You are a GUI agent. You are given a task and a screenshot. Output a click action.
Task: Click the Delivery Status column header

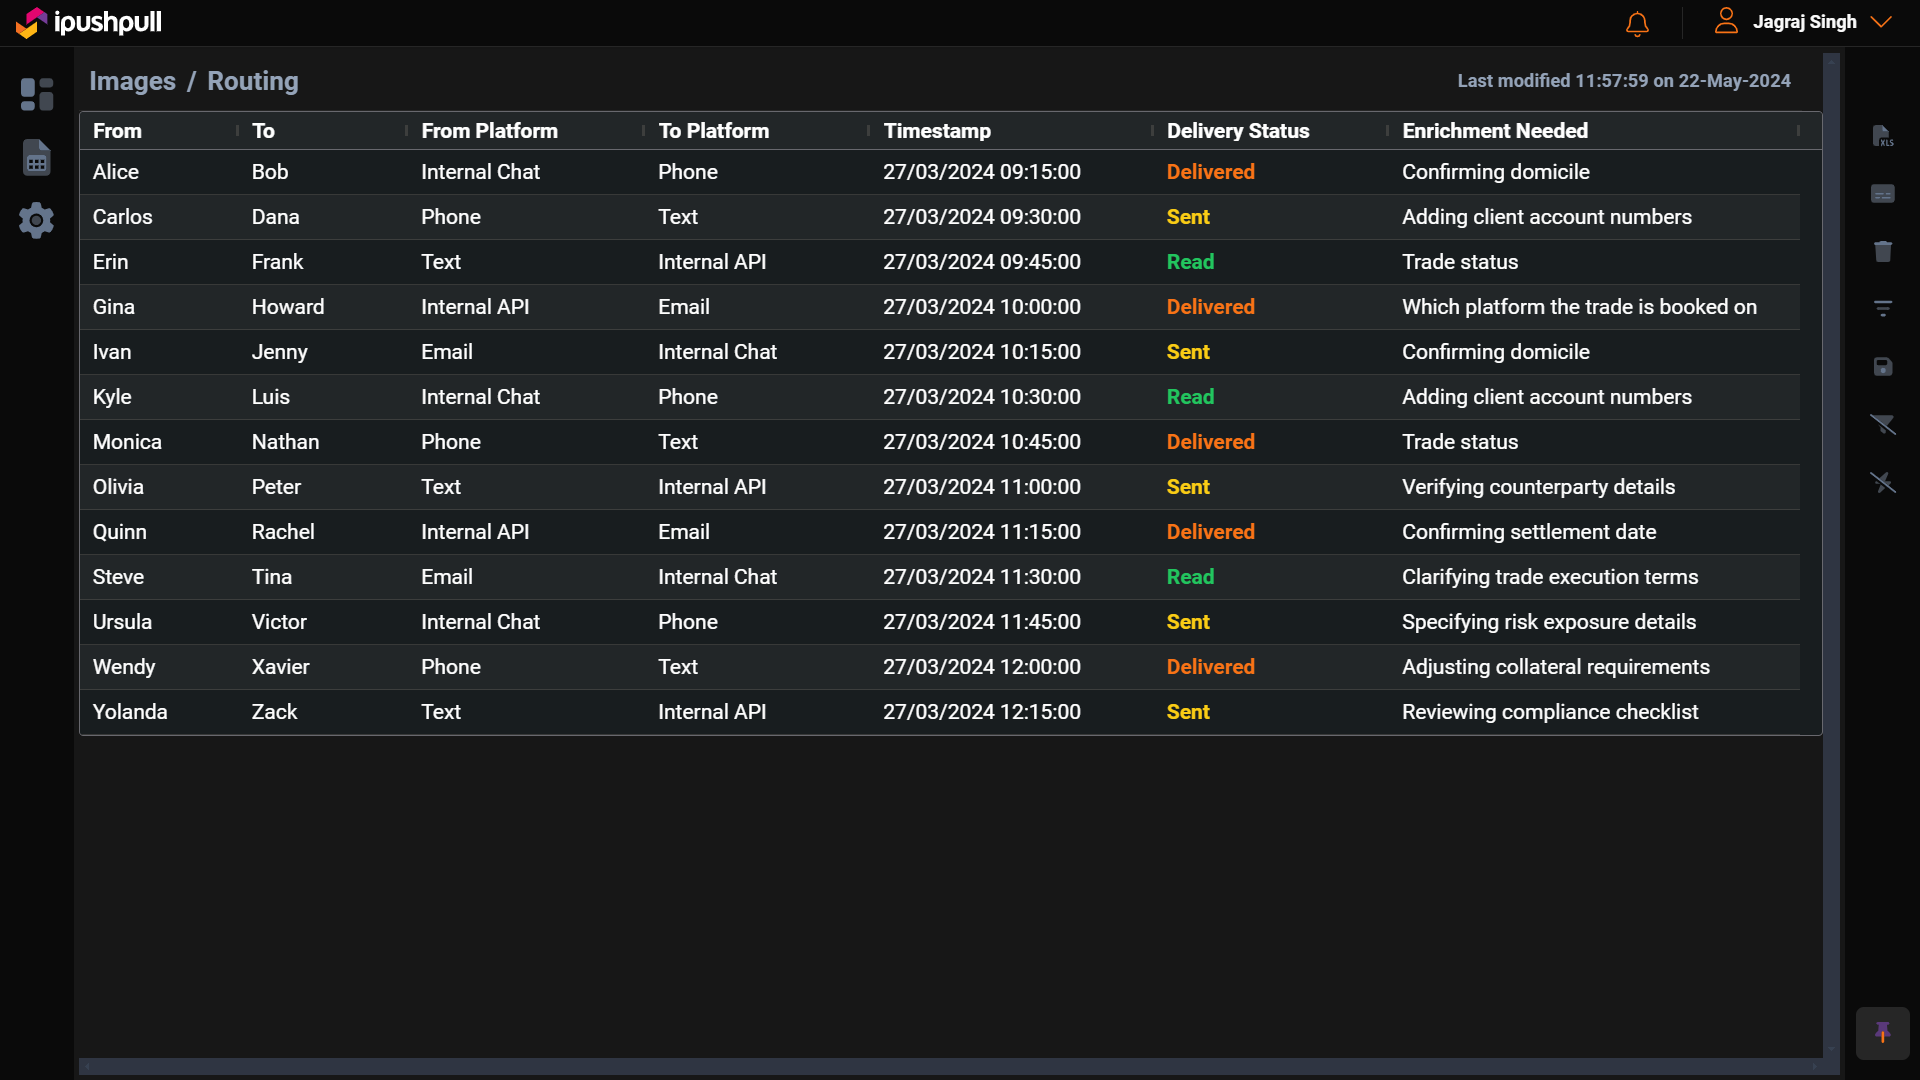[1237, 131]
